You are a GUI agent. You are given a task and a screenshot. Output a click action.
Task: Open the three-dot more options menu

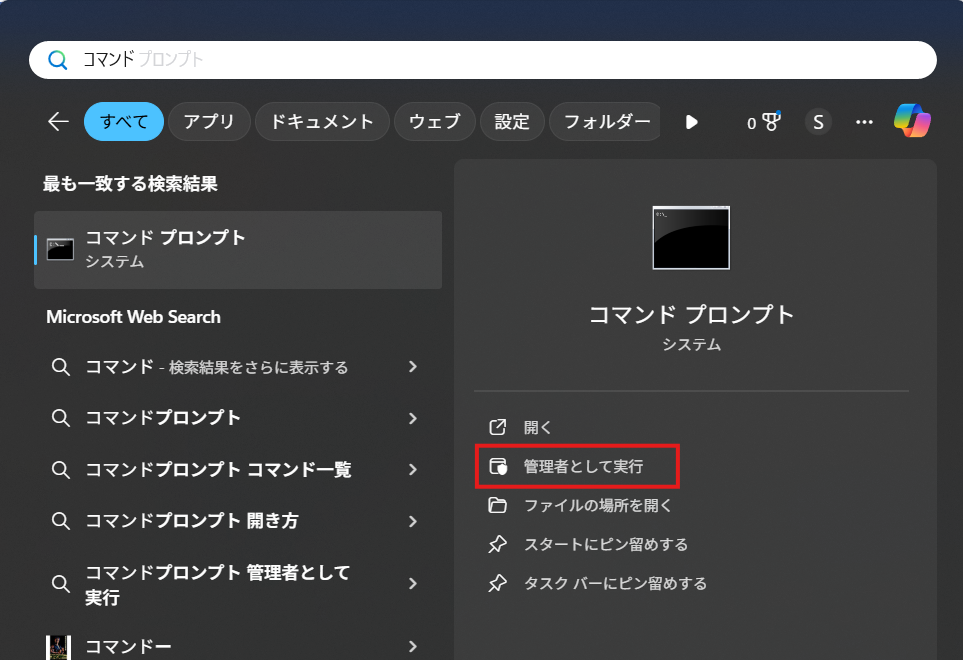click(864, 122)
